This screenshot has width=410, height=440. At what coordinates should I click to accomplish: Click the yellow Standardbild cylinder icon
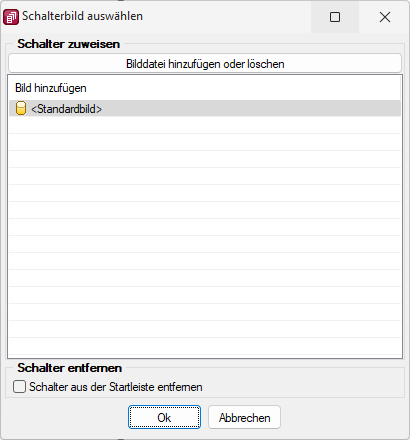(x=21, y=109)
